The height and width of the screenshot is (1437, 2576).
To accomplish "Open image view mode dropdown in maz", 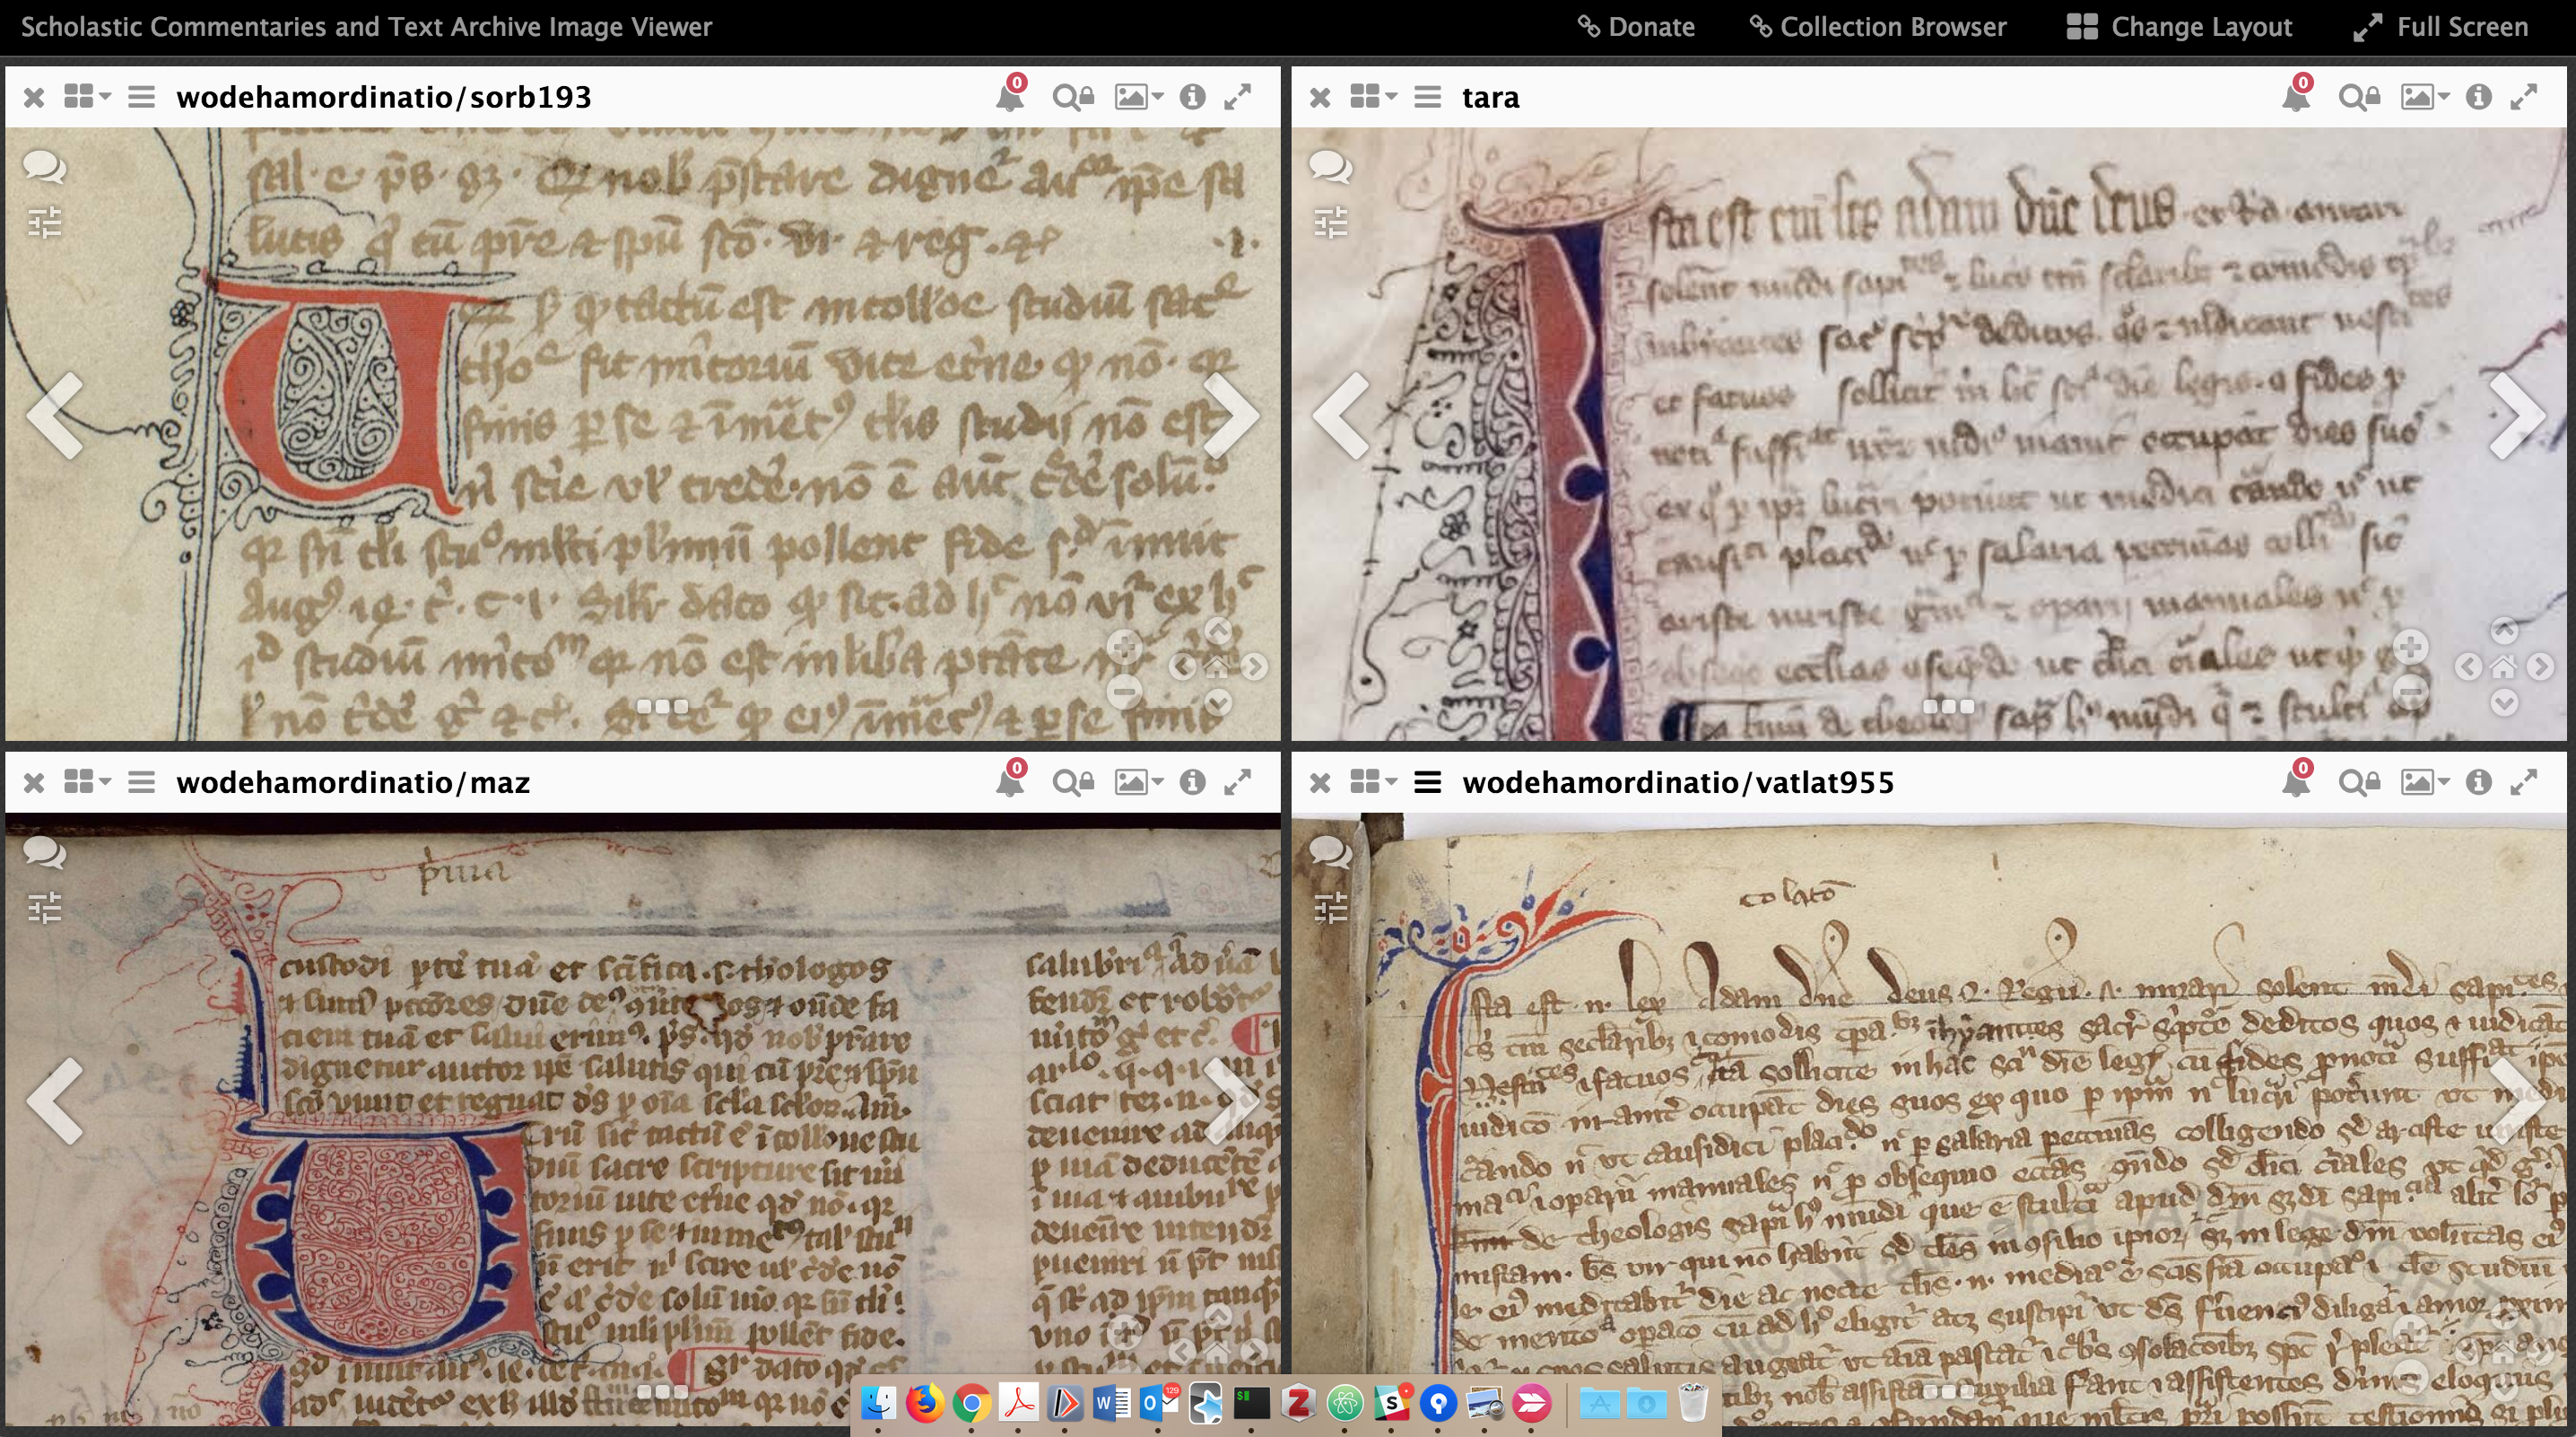I will coord(1139,782).
